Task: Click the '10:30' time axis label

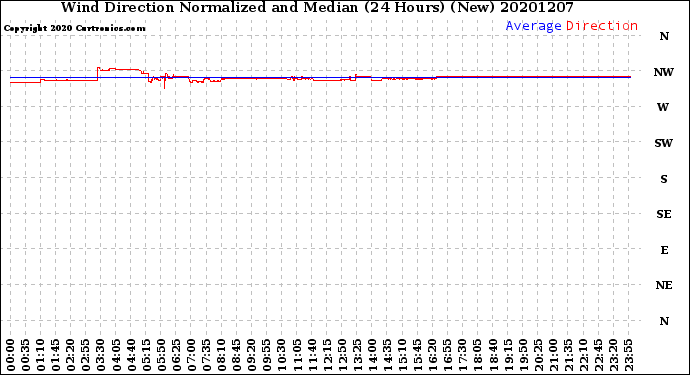Action: point(282,356)
